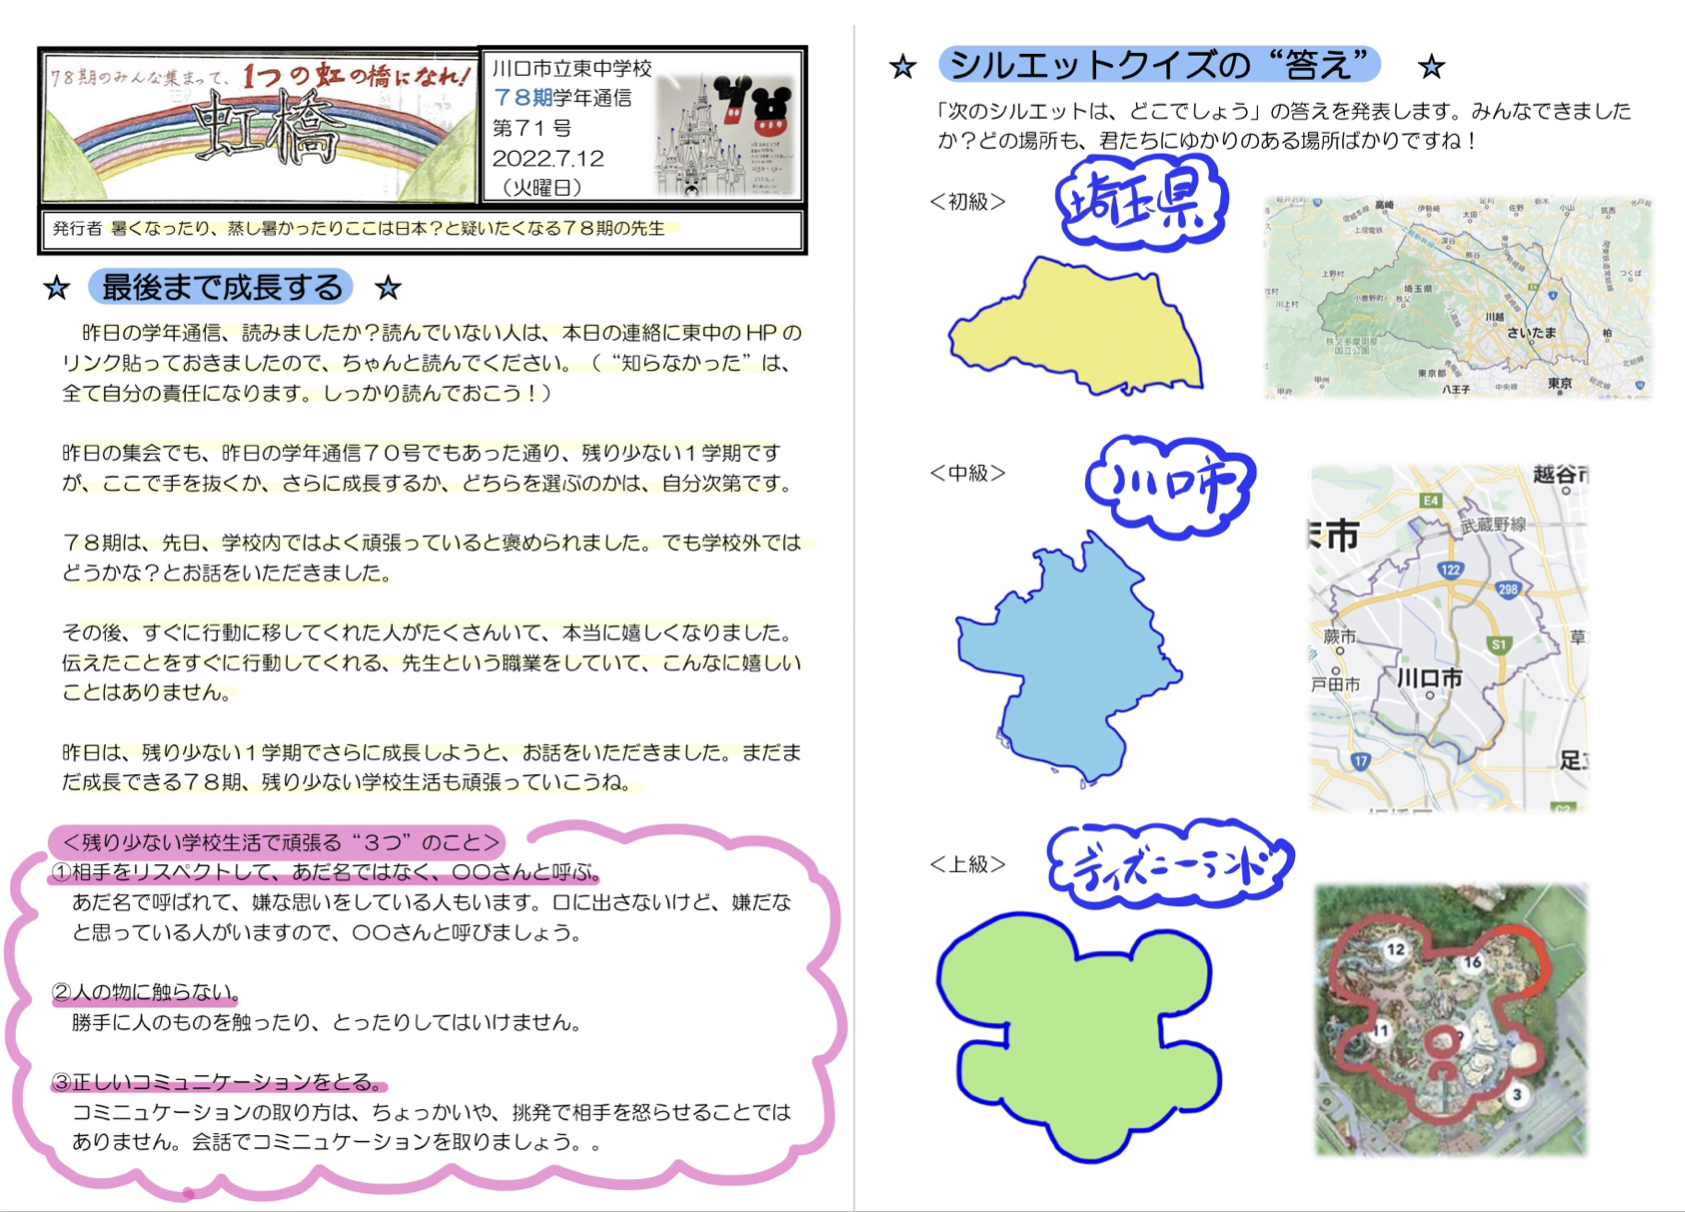Select the 川口市立東中学校 school name text

[x=572, y=68]
